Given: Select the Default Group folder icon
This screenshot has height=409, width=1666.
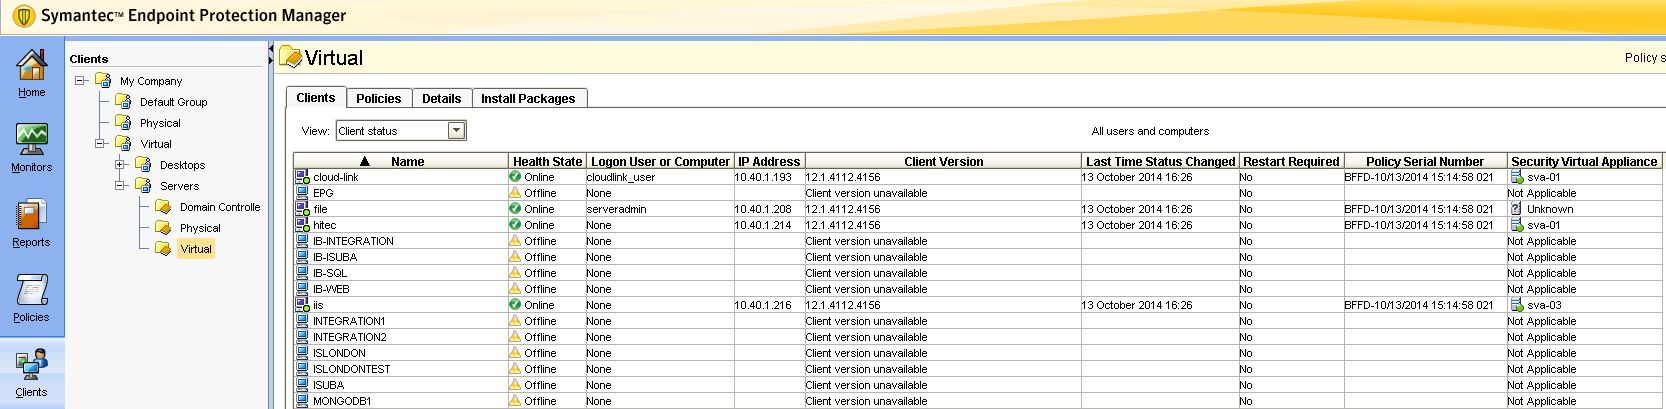Looking at the screenshot, I should [x=123, y=102].
